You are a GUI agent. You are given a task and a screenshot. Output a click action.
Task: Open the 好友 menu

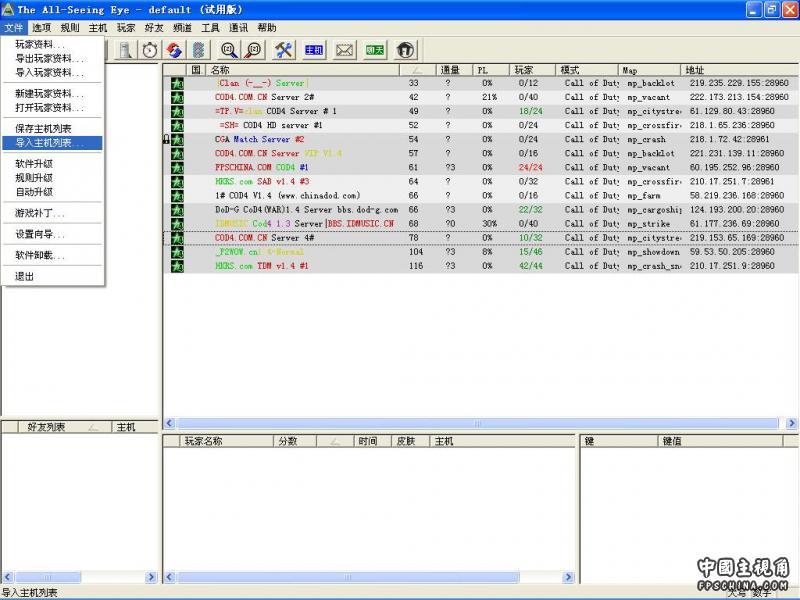[x=154, y=28]
